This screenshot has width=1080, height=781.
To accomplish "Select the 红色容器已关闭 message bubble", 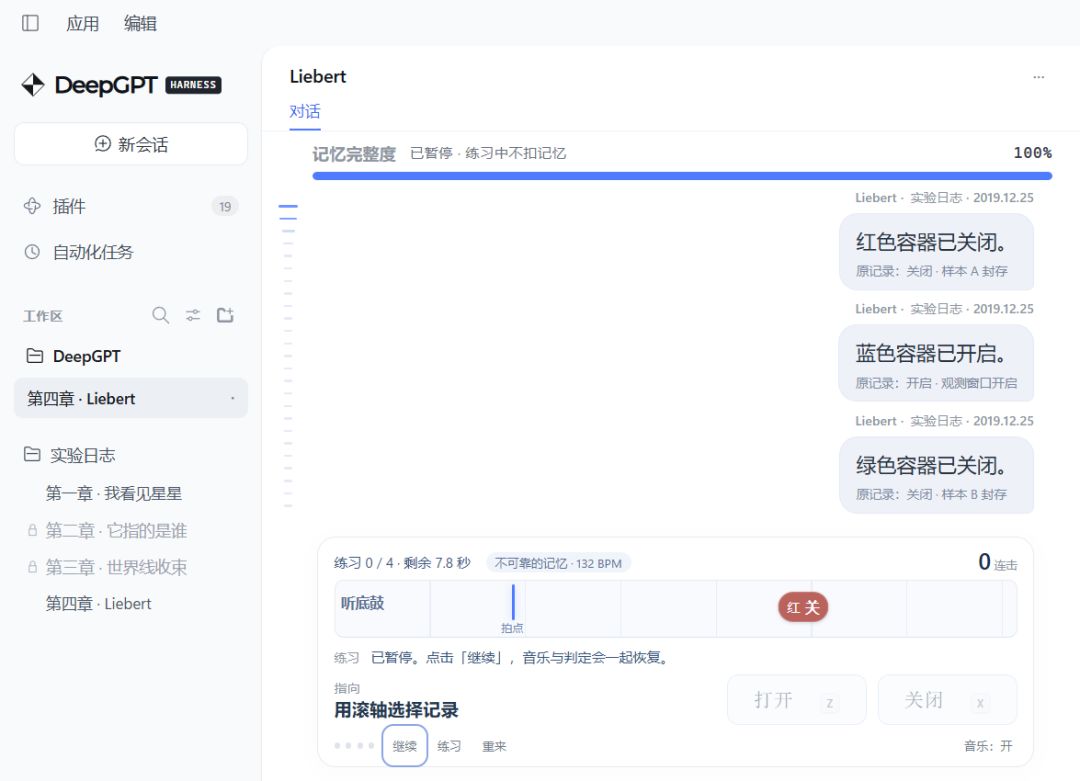I will tap(936, 252).
